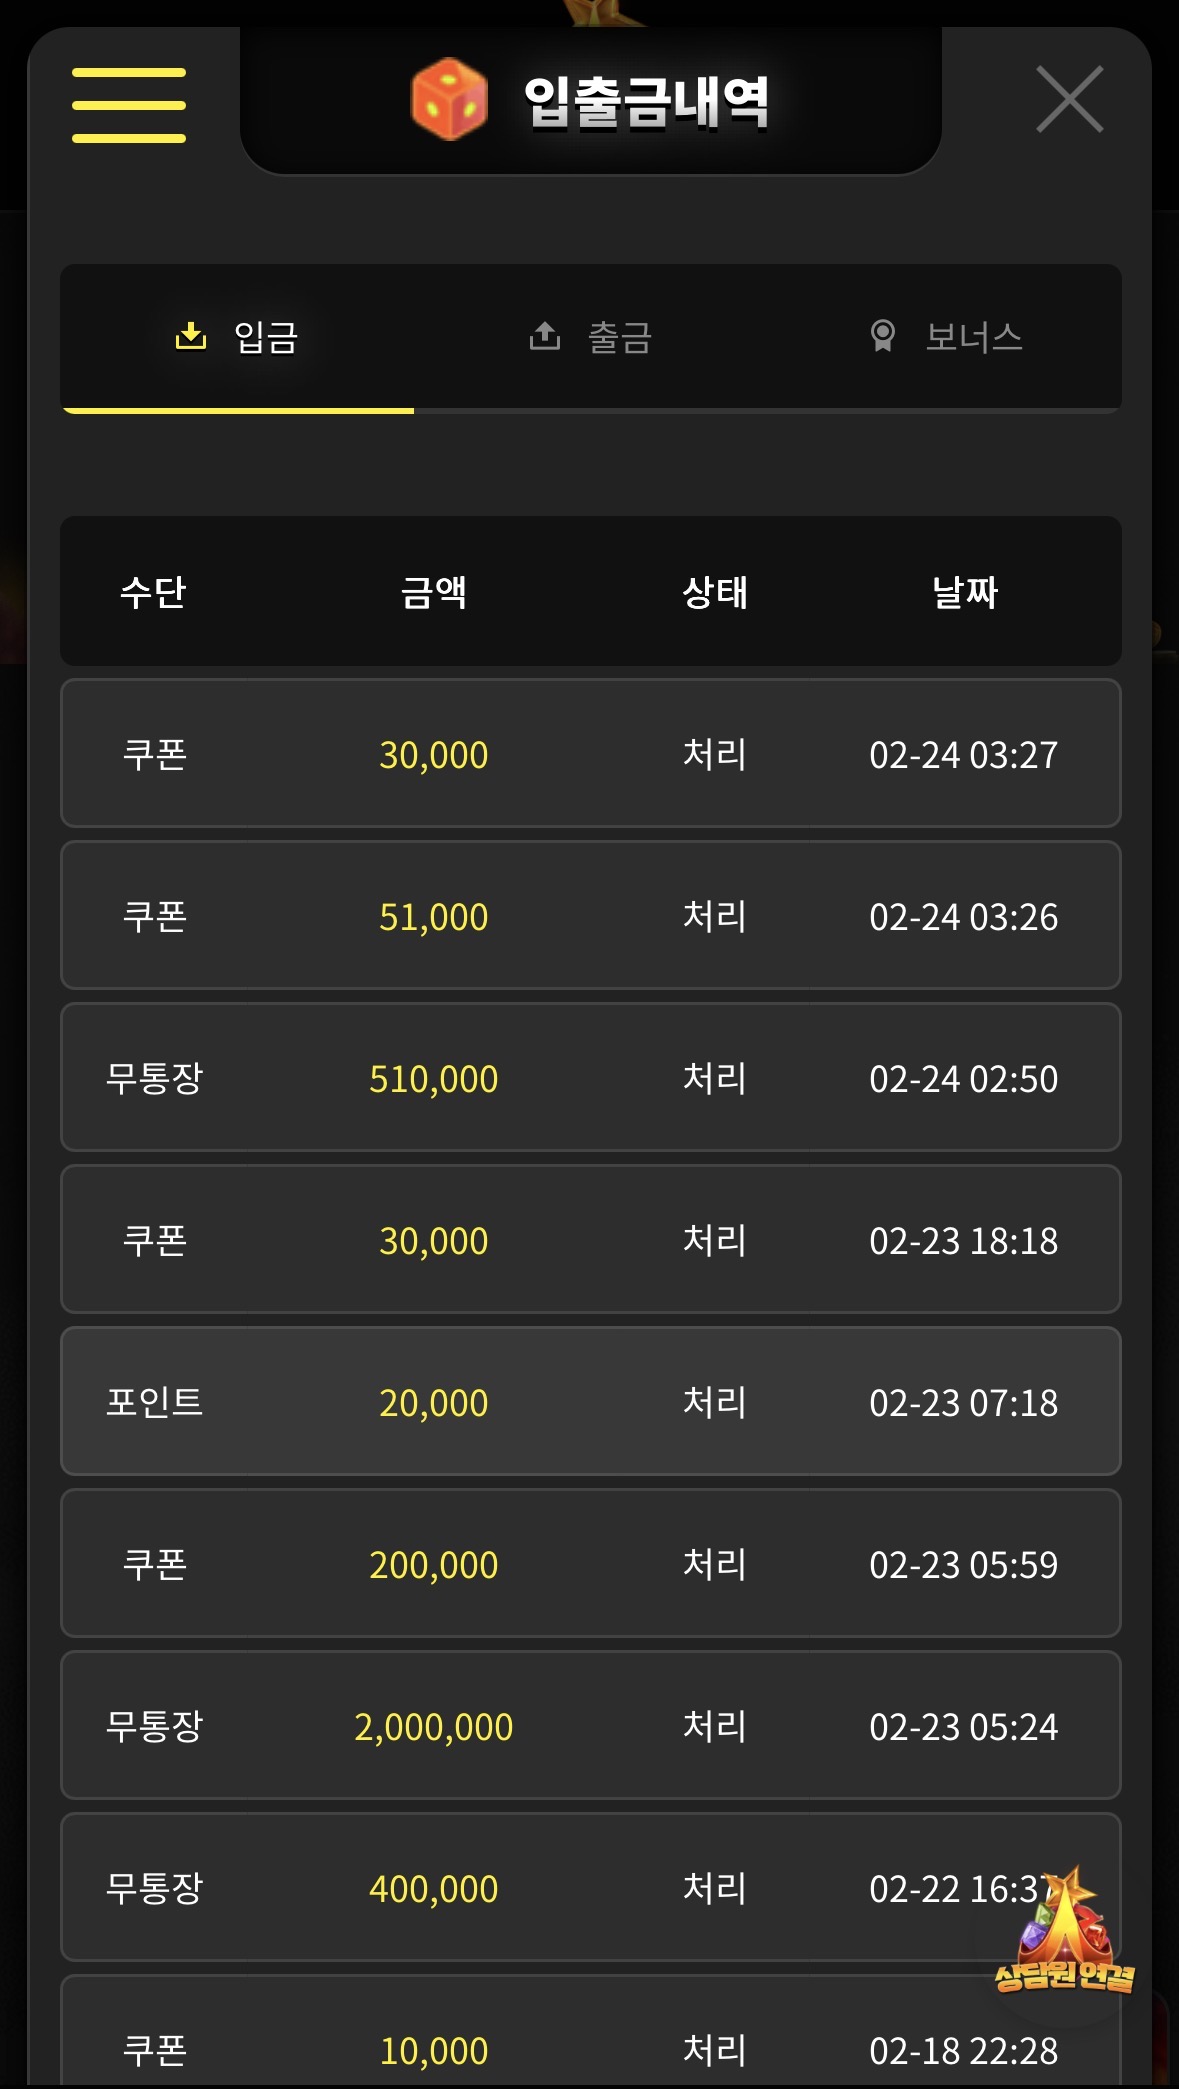
Task: Click the 금액 column header
Action: click(x=433, y=592)
